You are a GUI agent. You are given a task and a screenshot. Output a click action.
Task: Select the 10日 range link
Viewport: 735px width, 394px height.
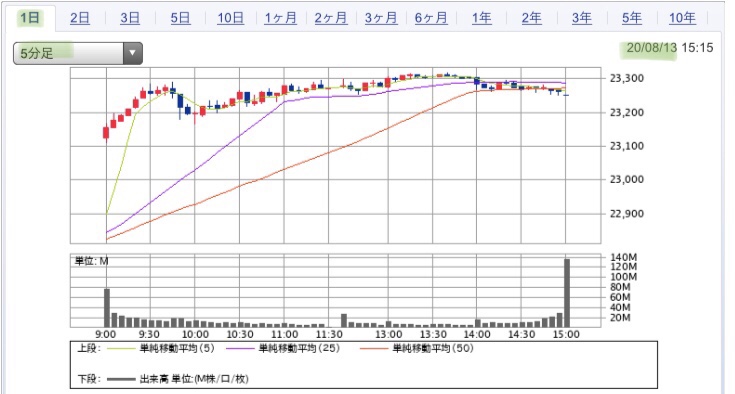pyautogui.click(x=231, y=18)
